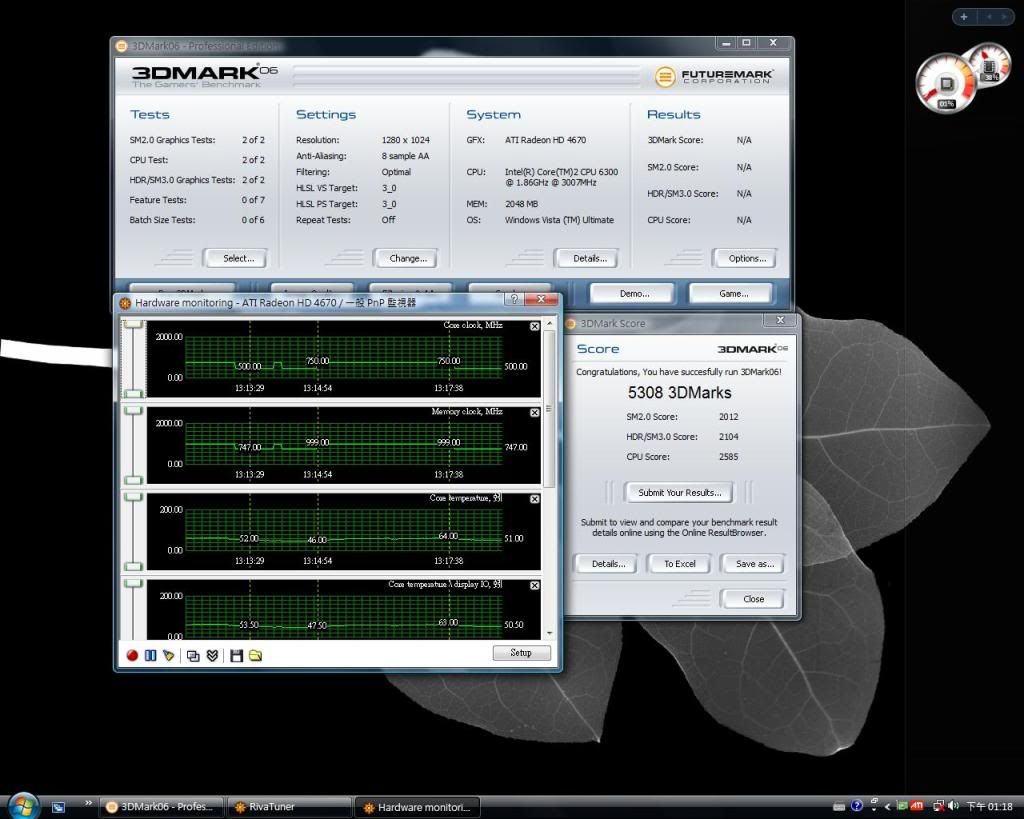Viewport: 1024px width, 819px height.
Task: Click the Windows Vista (TM) Ultimate OS value
Action: pos(559,220)
